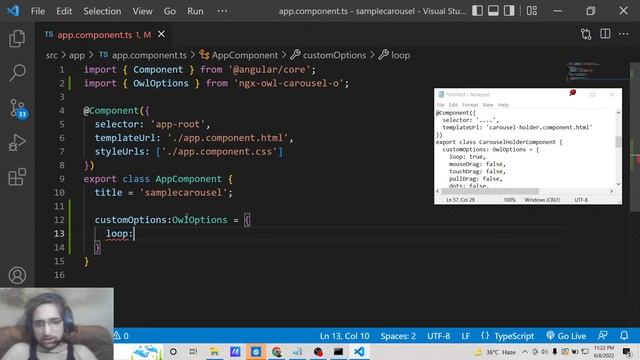Screen dimensions: 640x360
Task: Open the Go menu
Action: pyautogui.click(x=170, y=11)
